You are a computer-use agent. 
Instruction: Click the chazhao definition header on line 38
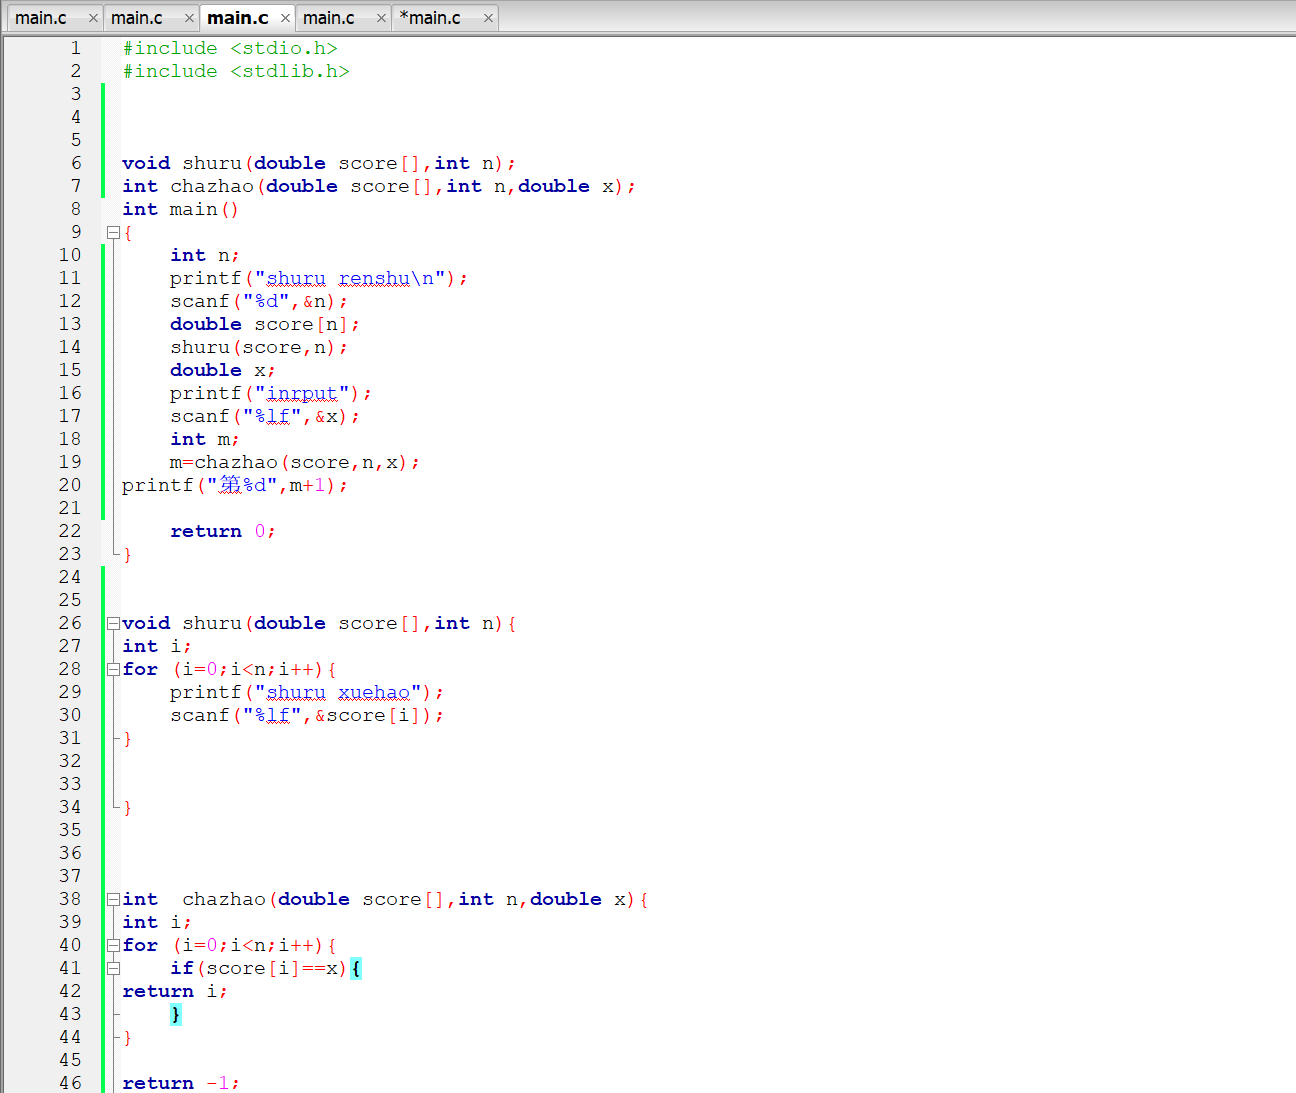pos(385,899)
